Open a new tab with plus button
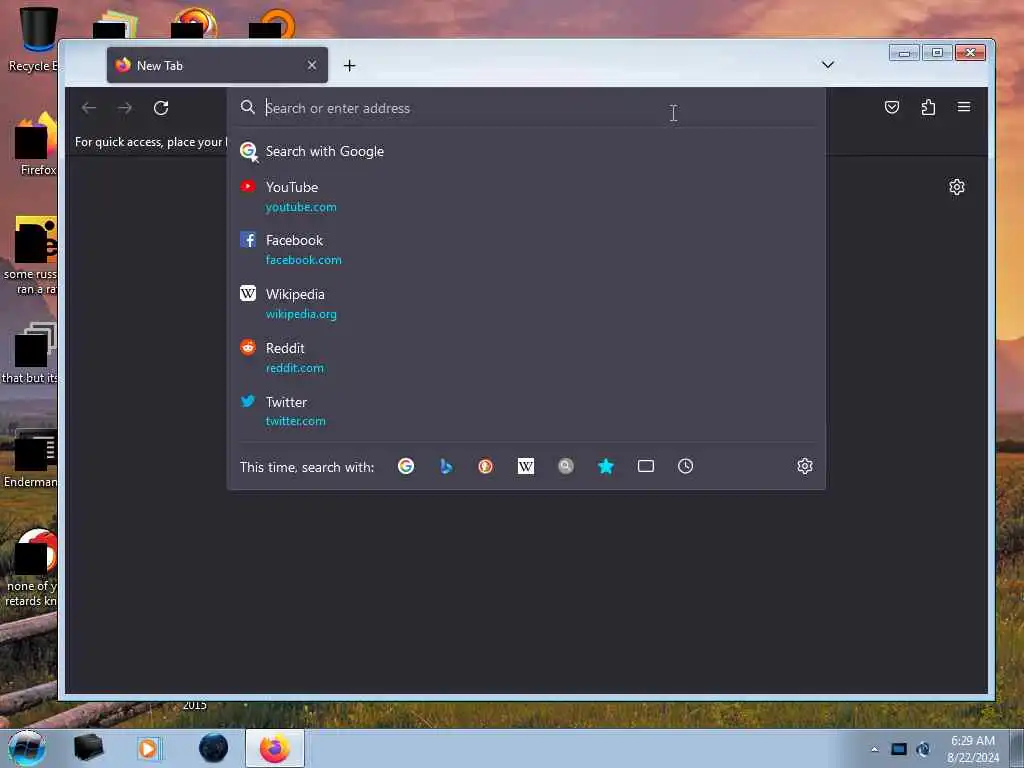The image size is (1024, 768). (x=349, y=65)
